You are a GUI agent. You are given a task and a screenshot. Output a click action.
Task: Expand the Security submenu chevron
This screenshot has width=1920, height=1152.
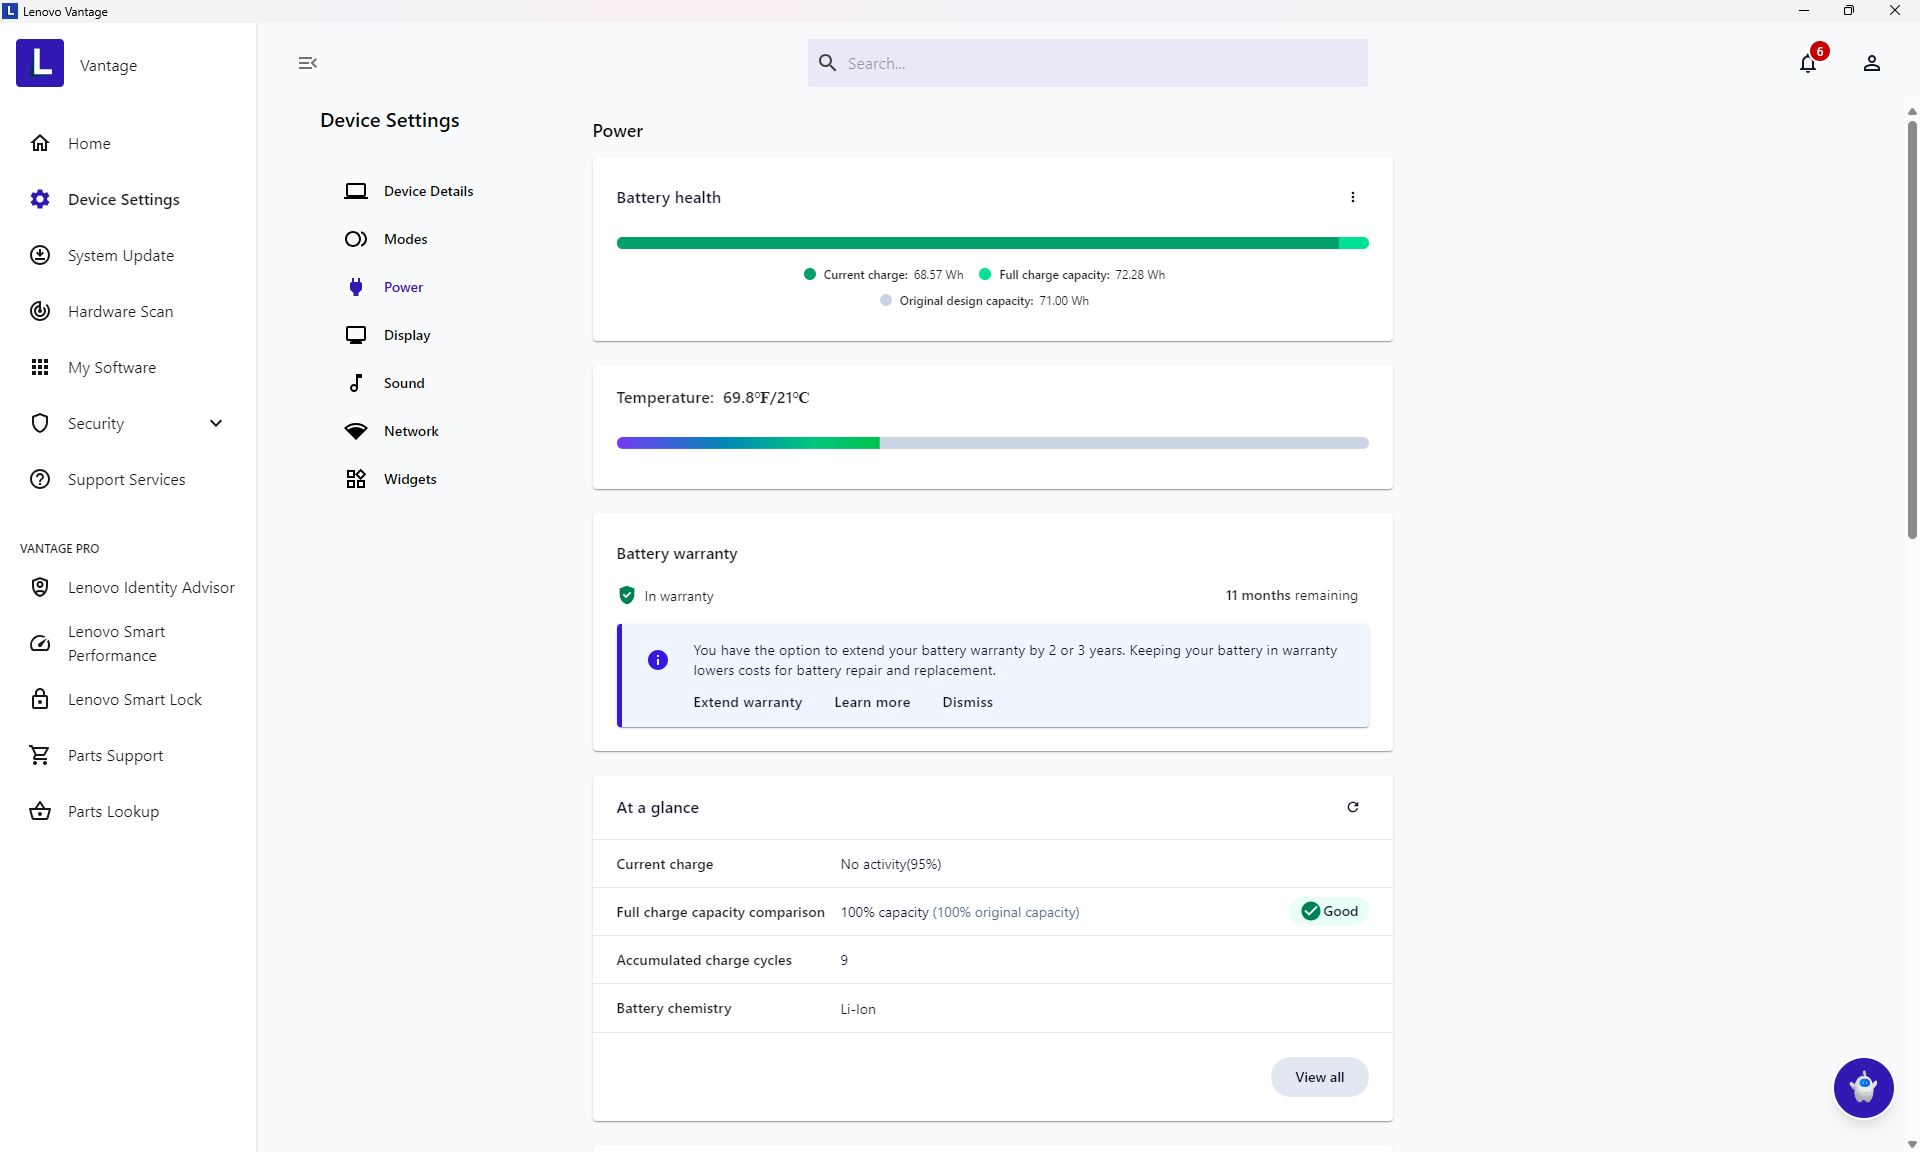pos(216,423)
